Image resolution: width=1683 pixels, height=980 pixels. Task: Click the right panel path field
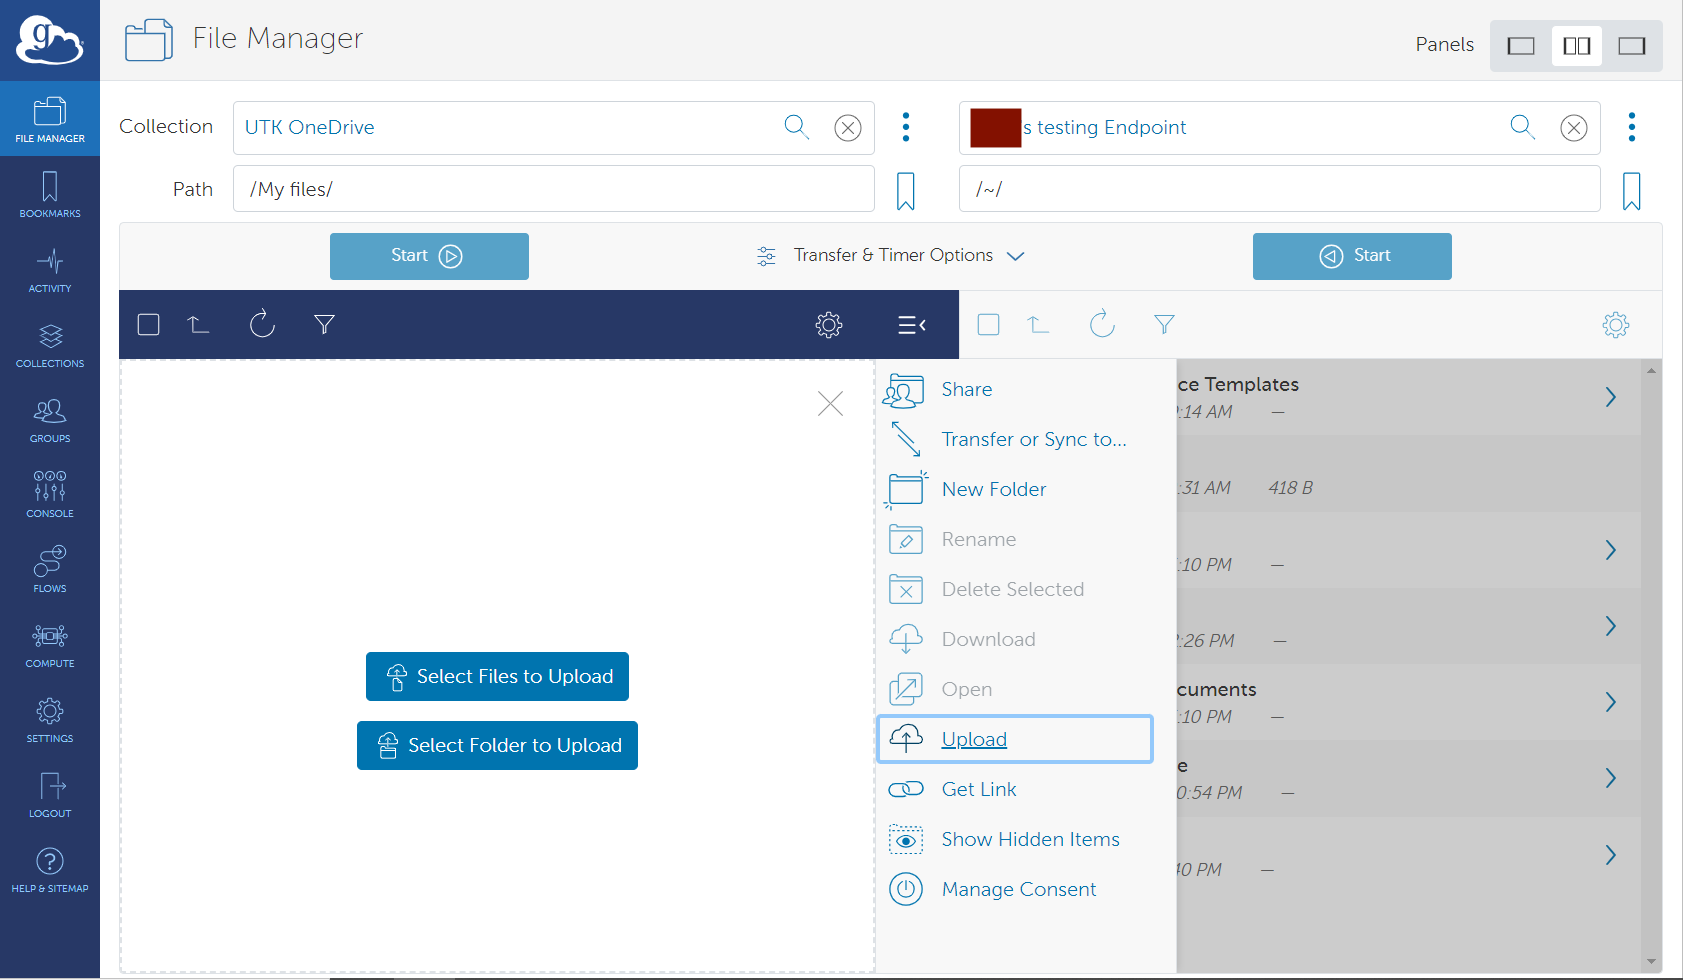click(x=1278, y=189)
